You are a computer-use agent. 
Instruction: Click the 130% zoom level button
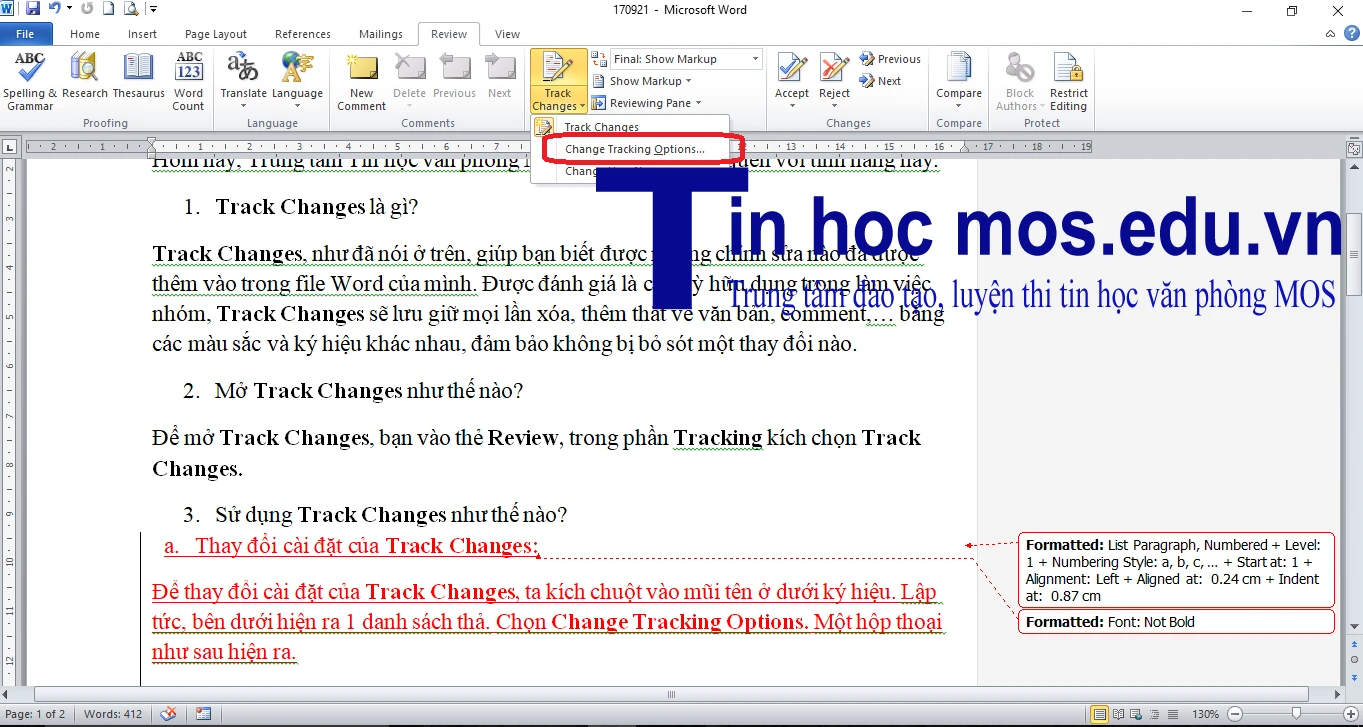1205,714
